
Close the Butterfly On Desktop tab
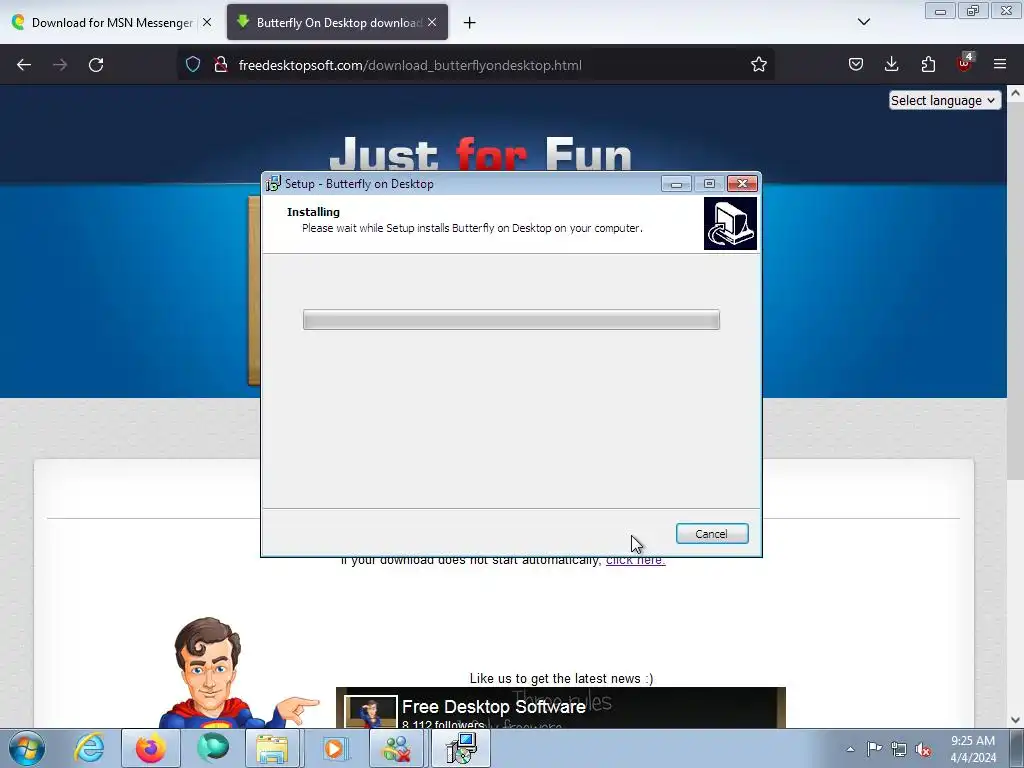432,22
